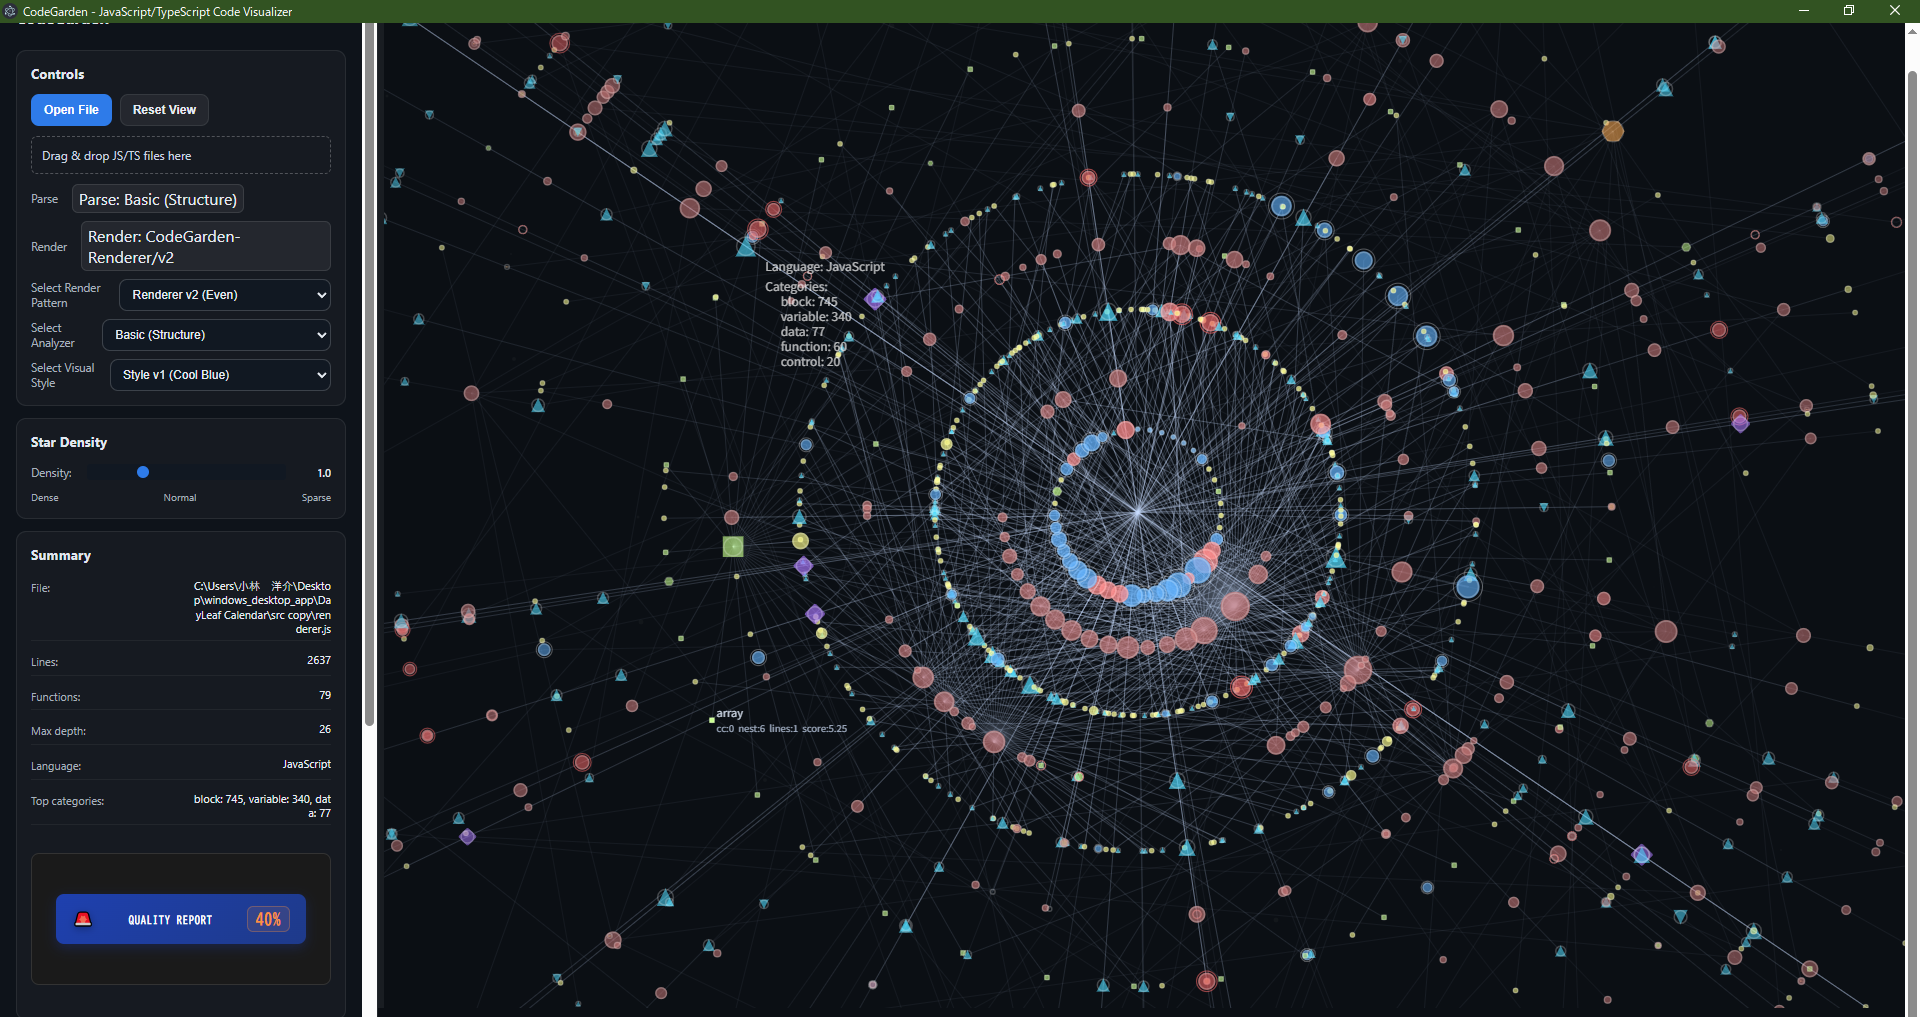
Task: Click the red siren icon on Quality Report
Action: tap(83, 919)
